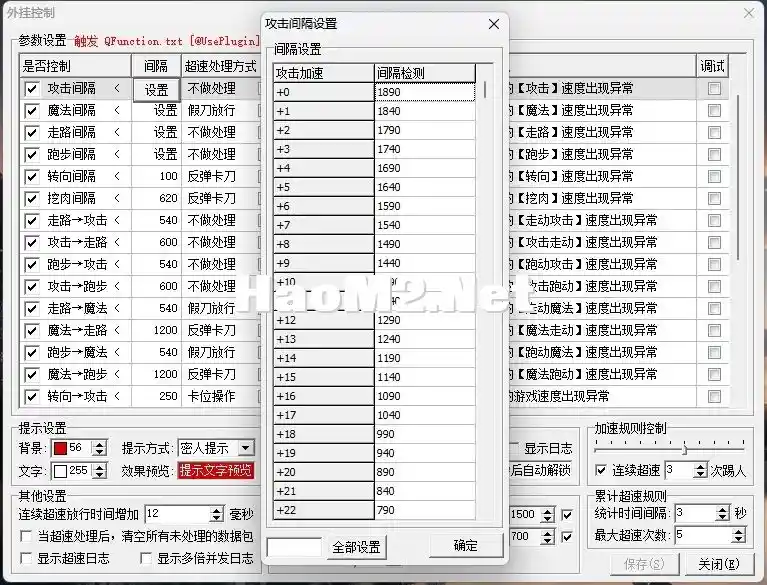
Task: Click the +20 attack speed row
Action: point(323,472)
